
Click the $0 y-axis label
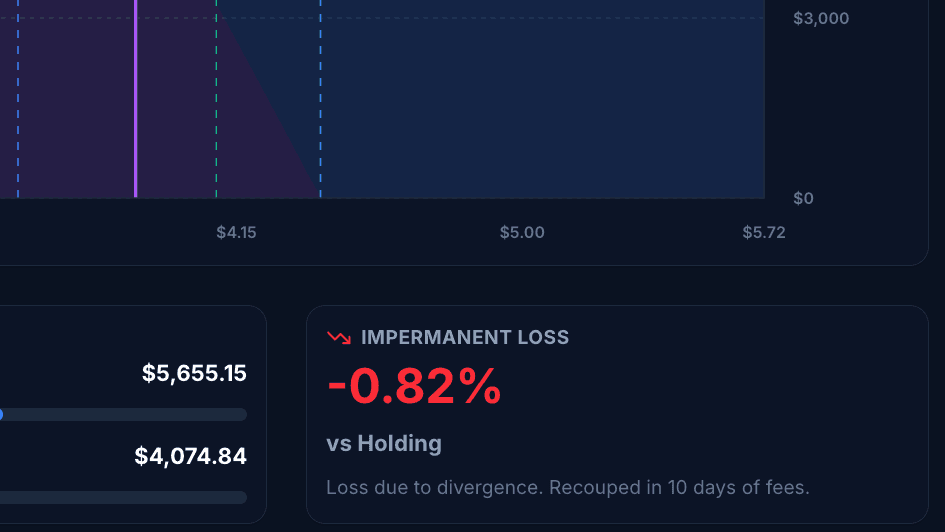[803, 198]
